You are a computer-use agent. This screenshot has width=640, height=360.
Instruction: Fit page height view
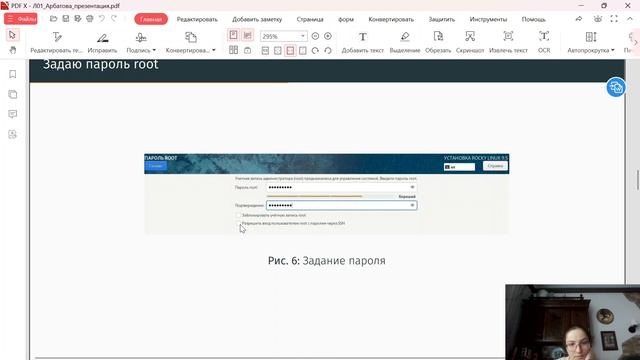(302, 51)
